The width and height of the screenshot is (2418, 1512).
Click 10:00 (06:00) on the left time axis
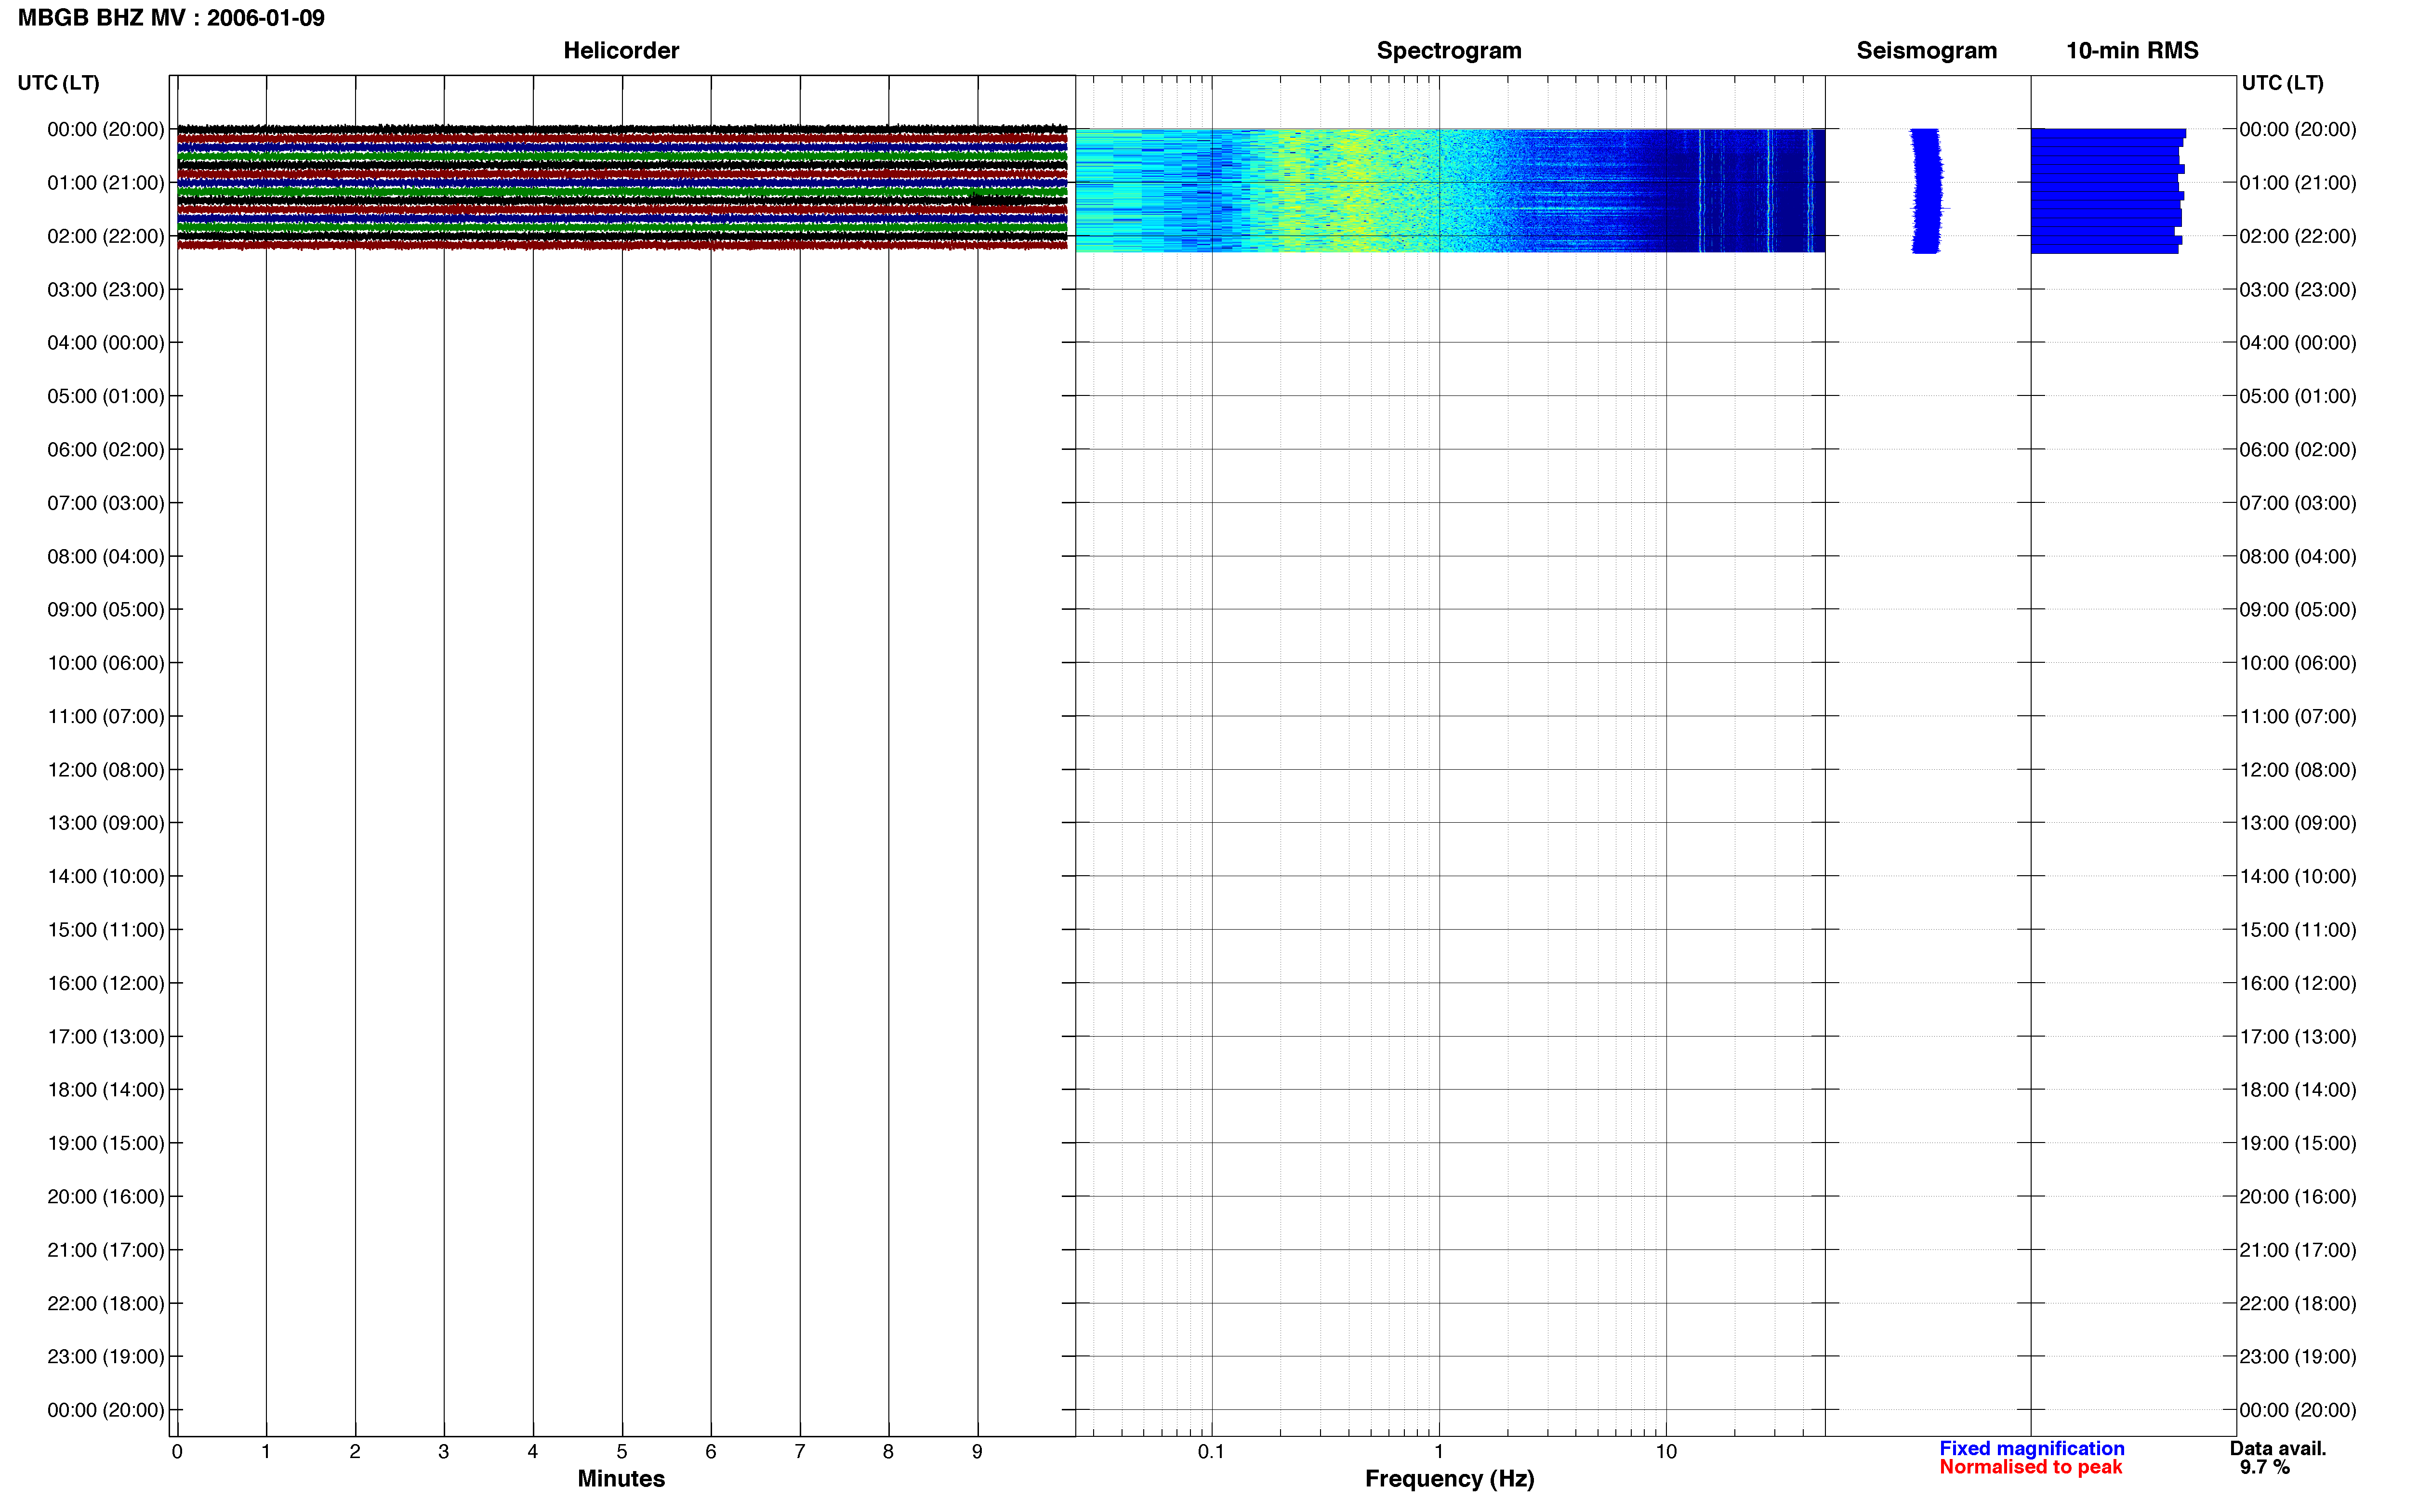coord(106,663)
